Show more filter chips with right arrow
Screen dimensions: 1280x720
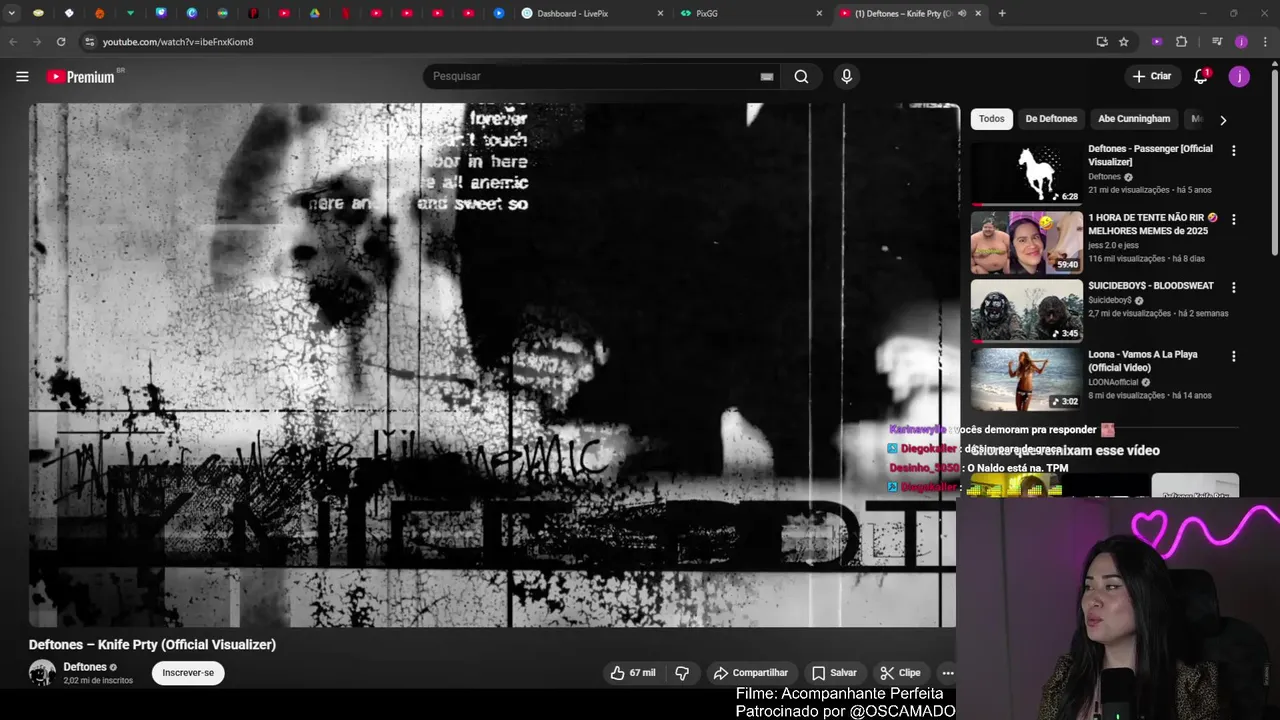click(1222, 120)
